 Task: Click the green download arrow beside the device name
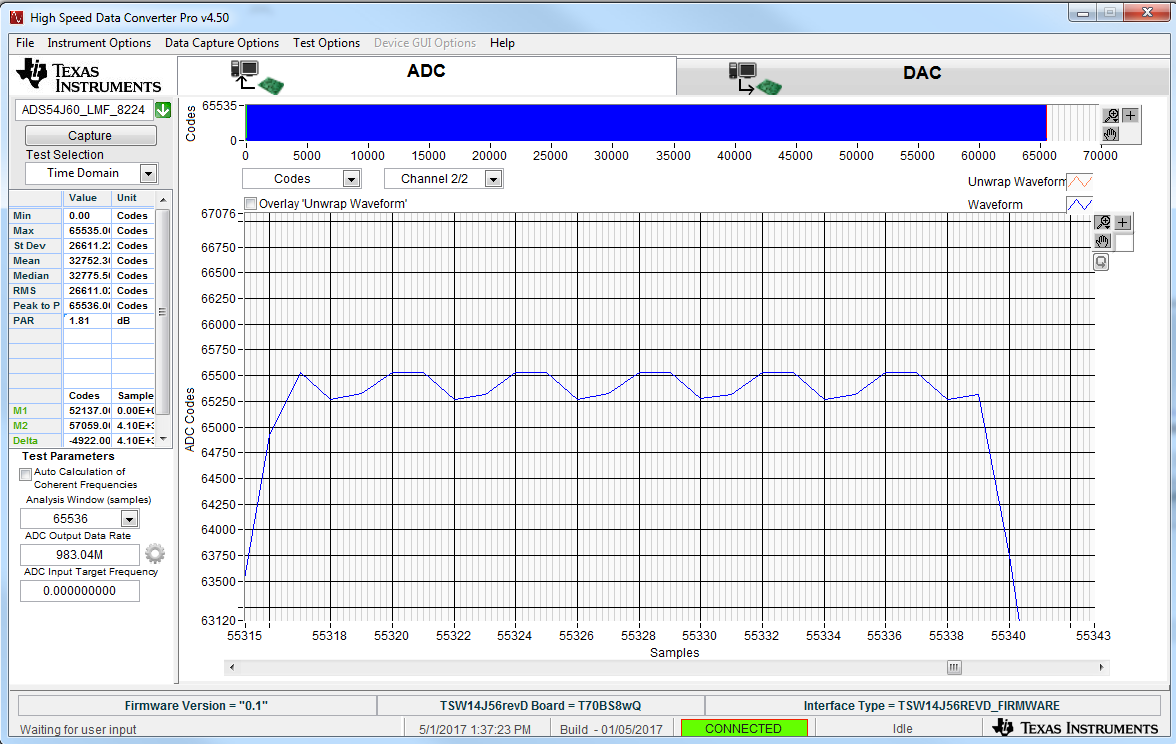163,110
